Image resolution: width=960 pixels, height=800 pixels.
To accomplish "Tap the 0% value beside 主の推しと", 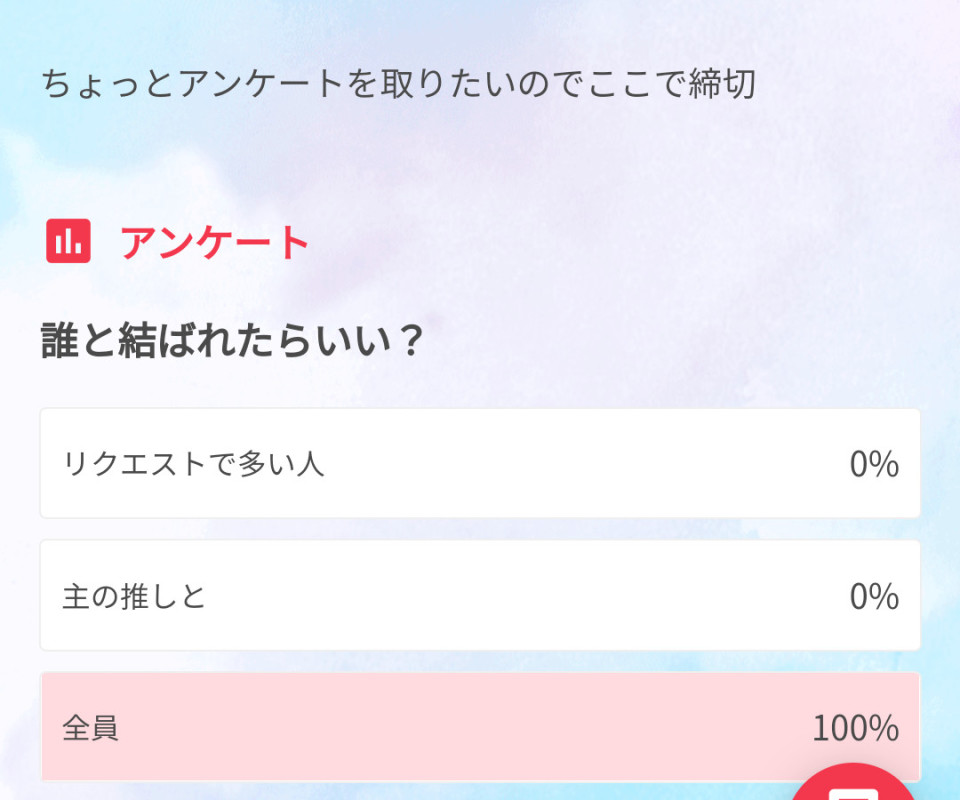I will 874,596.
